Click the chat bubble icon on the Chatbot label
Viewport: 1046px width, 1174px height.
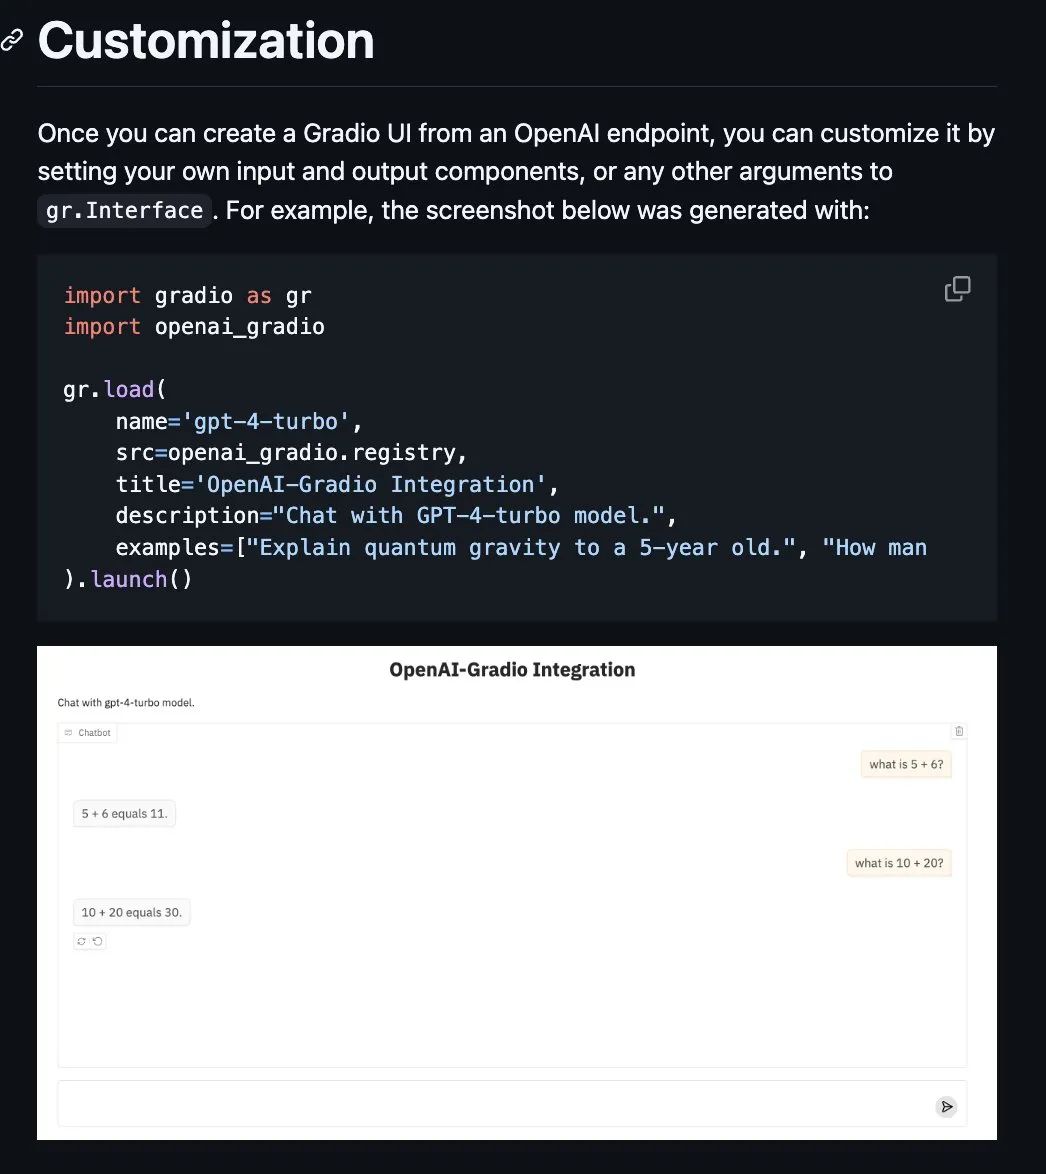68,732
